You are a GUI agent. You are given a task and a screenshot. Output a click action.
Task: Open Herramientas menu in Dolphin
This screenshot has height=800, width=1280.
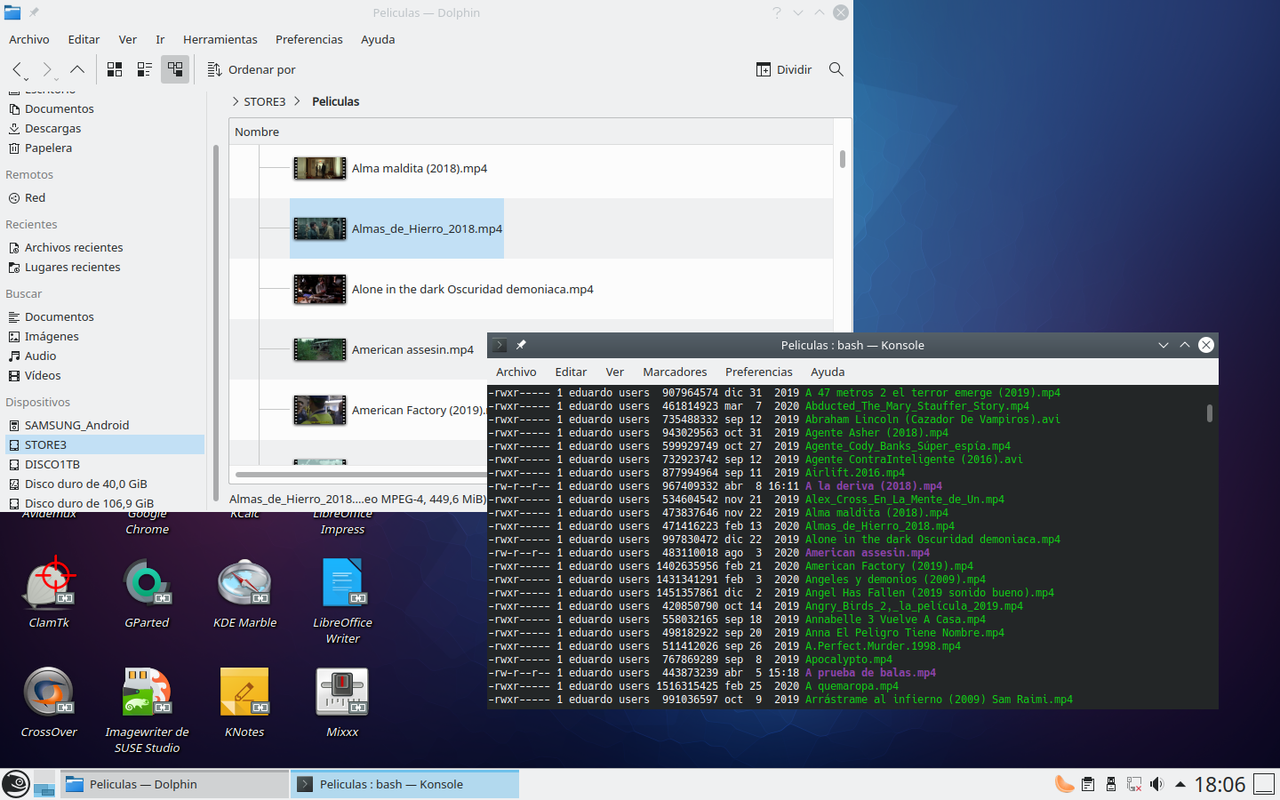(220, 39)
